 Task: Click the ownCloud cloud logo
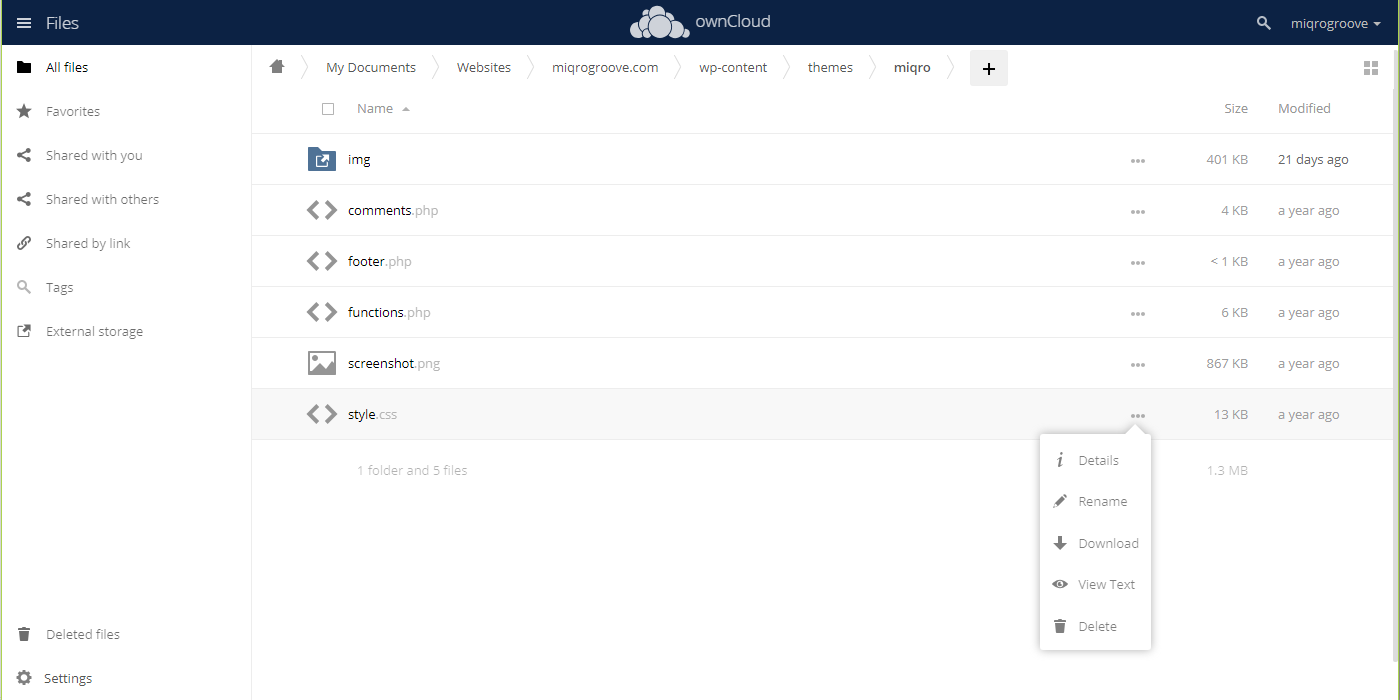click(659, 22)
